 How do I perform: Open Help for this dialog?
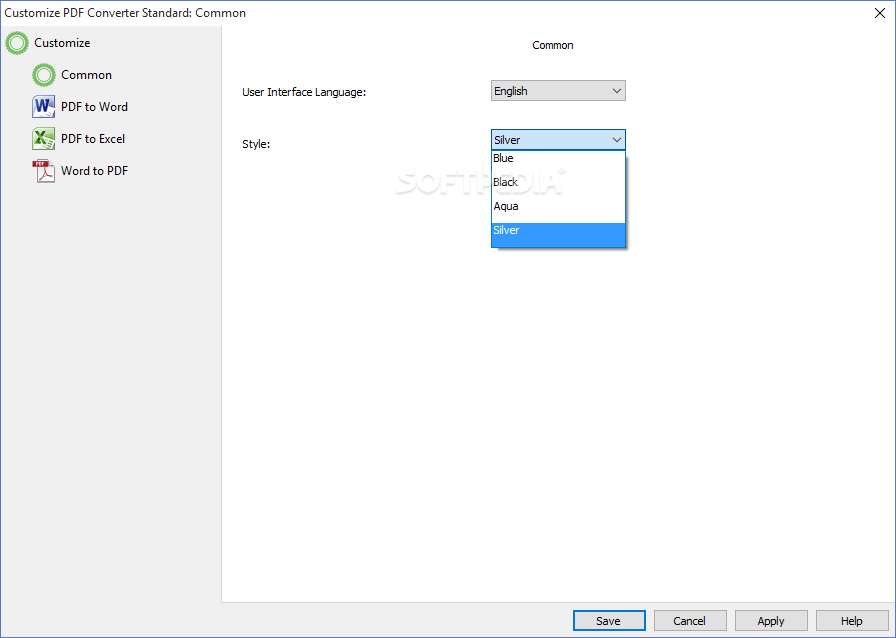[852, 621]
